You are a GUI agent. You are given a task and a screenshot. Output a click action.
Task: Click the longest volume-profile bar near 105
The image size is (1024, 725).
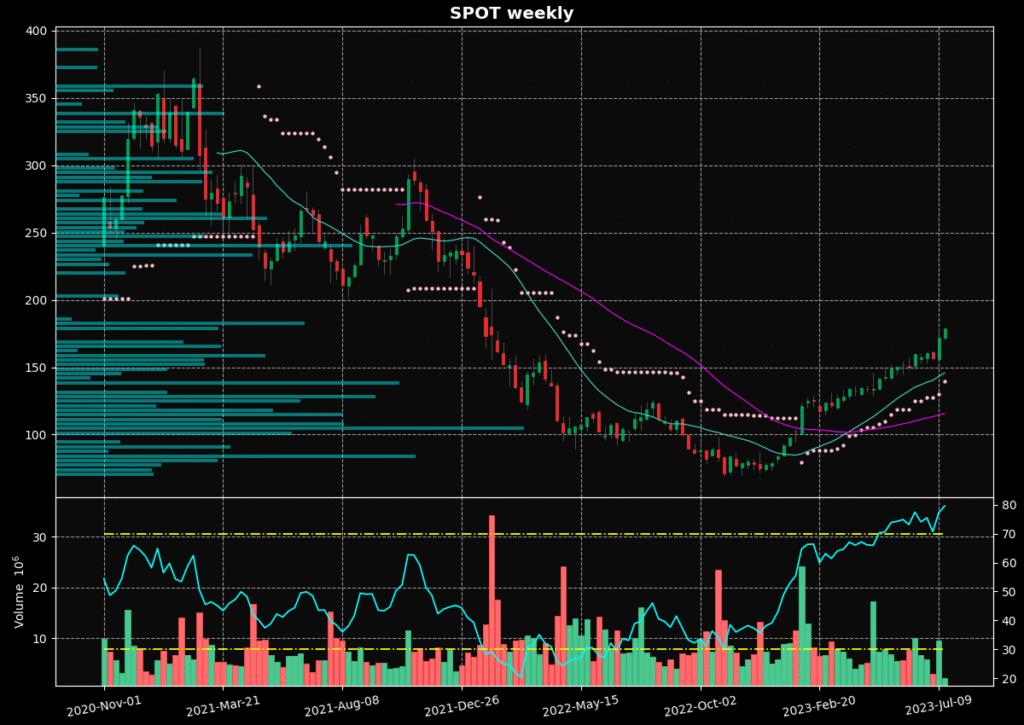(x=290, y=428)
